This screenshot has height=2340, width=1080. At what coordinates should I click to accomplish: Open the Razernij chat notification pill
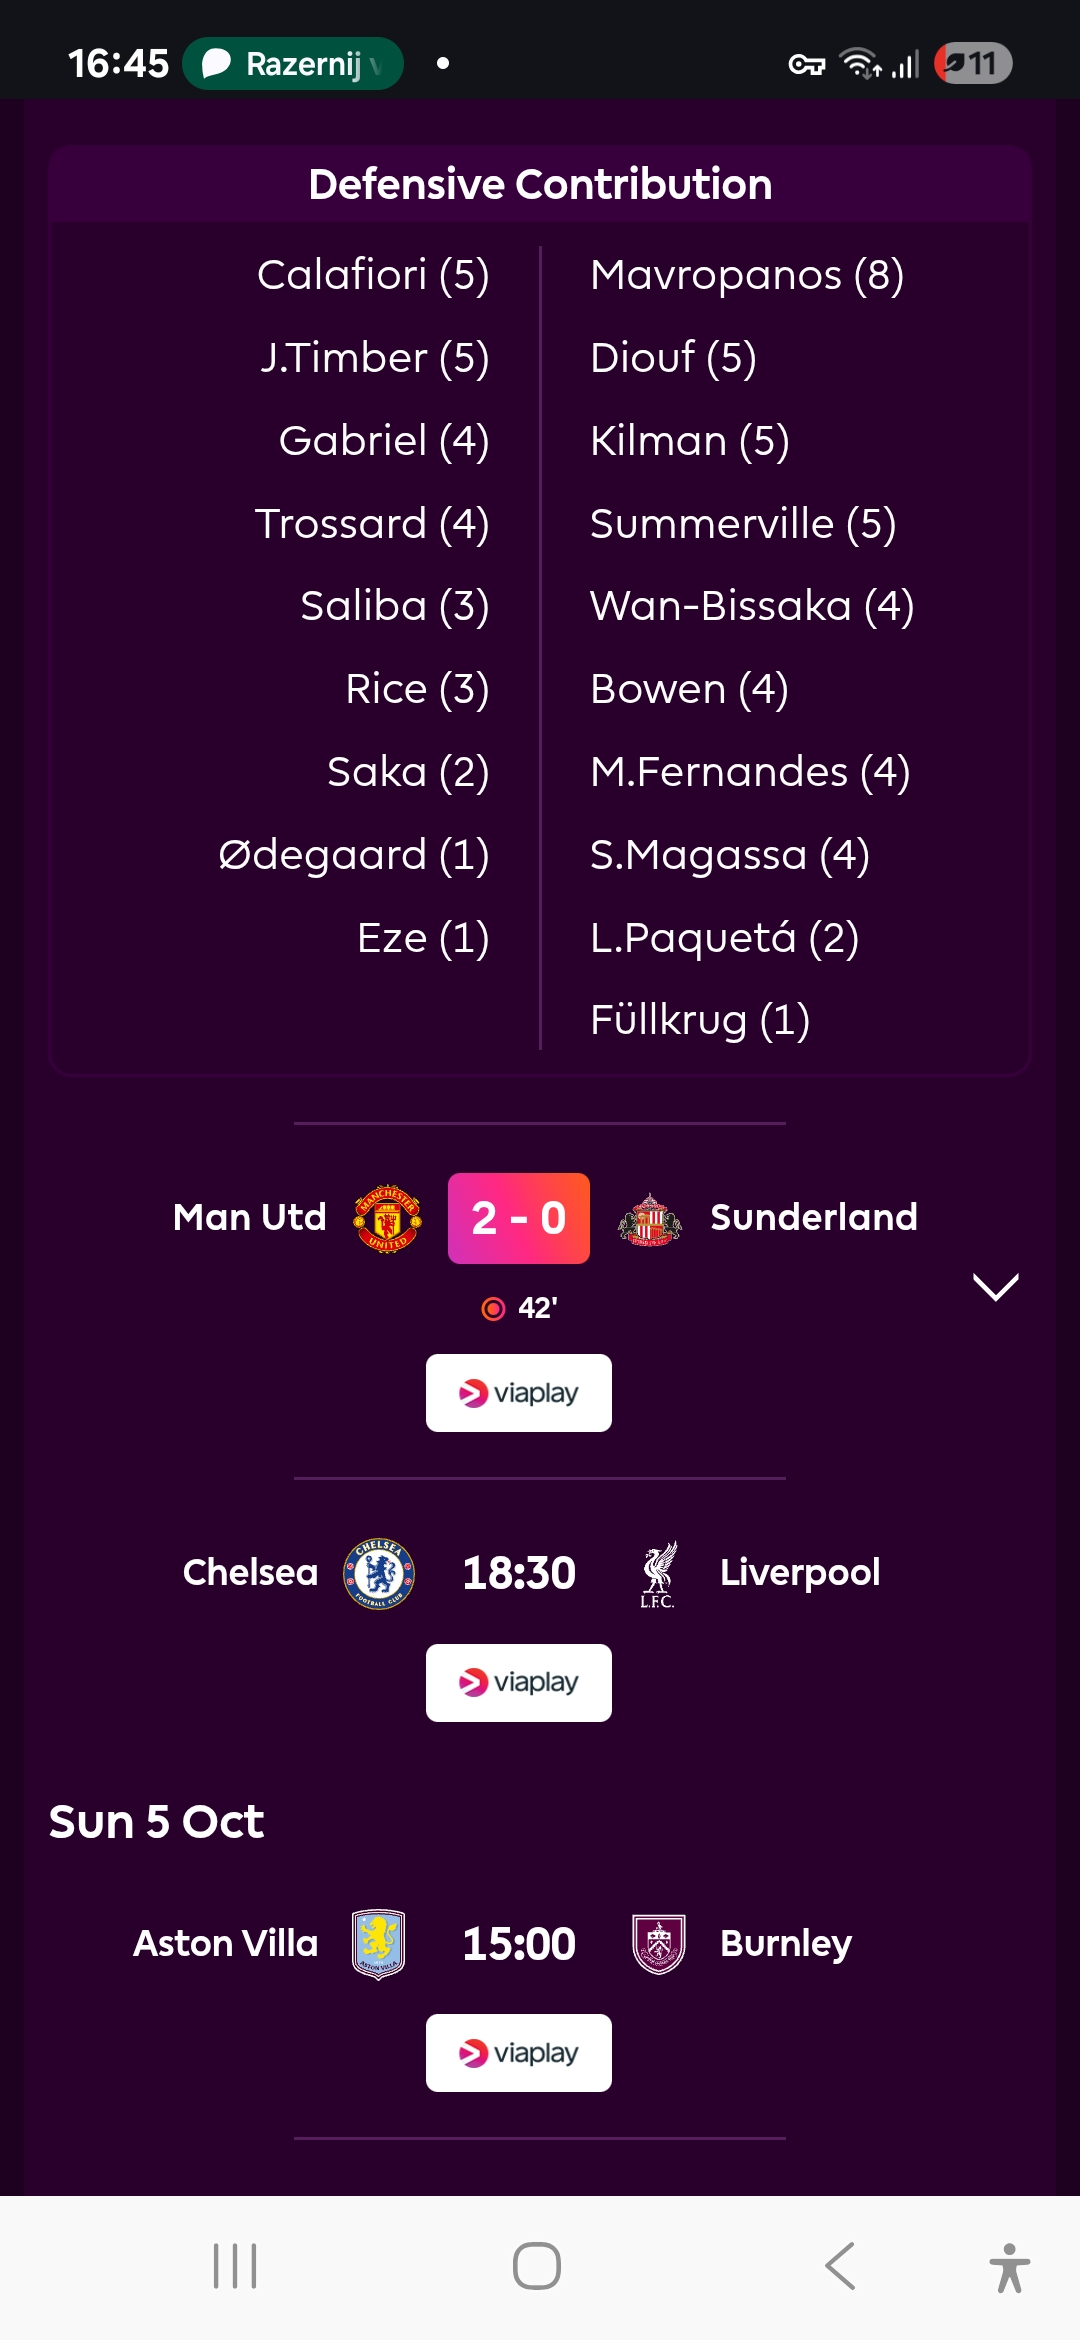click(x=293, y=64)
